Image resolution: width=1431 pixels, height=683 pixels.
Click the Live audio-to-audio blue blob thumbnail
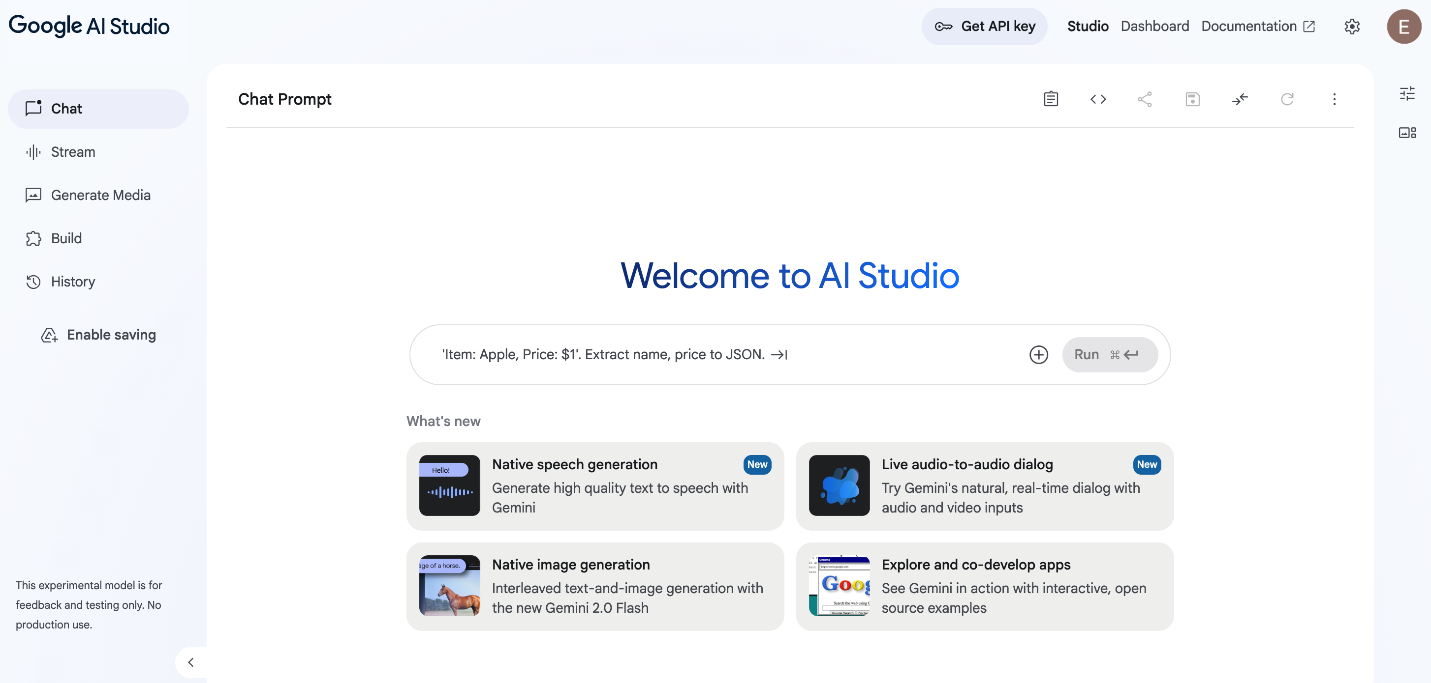pos(839,486)
